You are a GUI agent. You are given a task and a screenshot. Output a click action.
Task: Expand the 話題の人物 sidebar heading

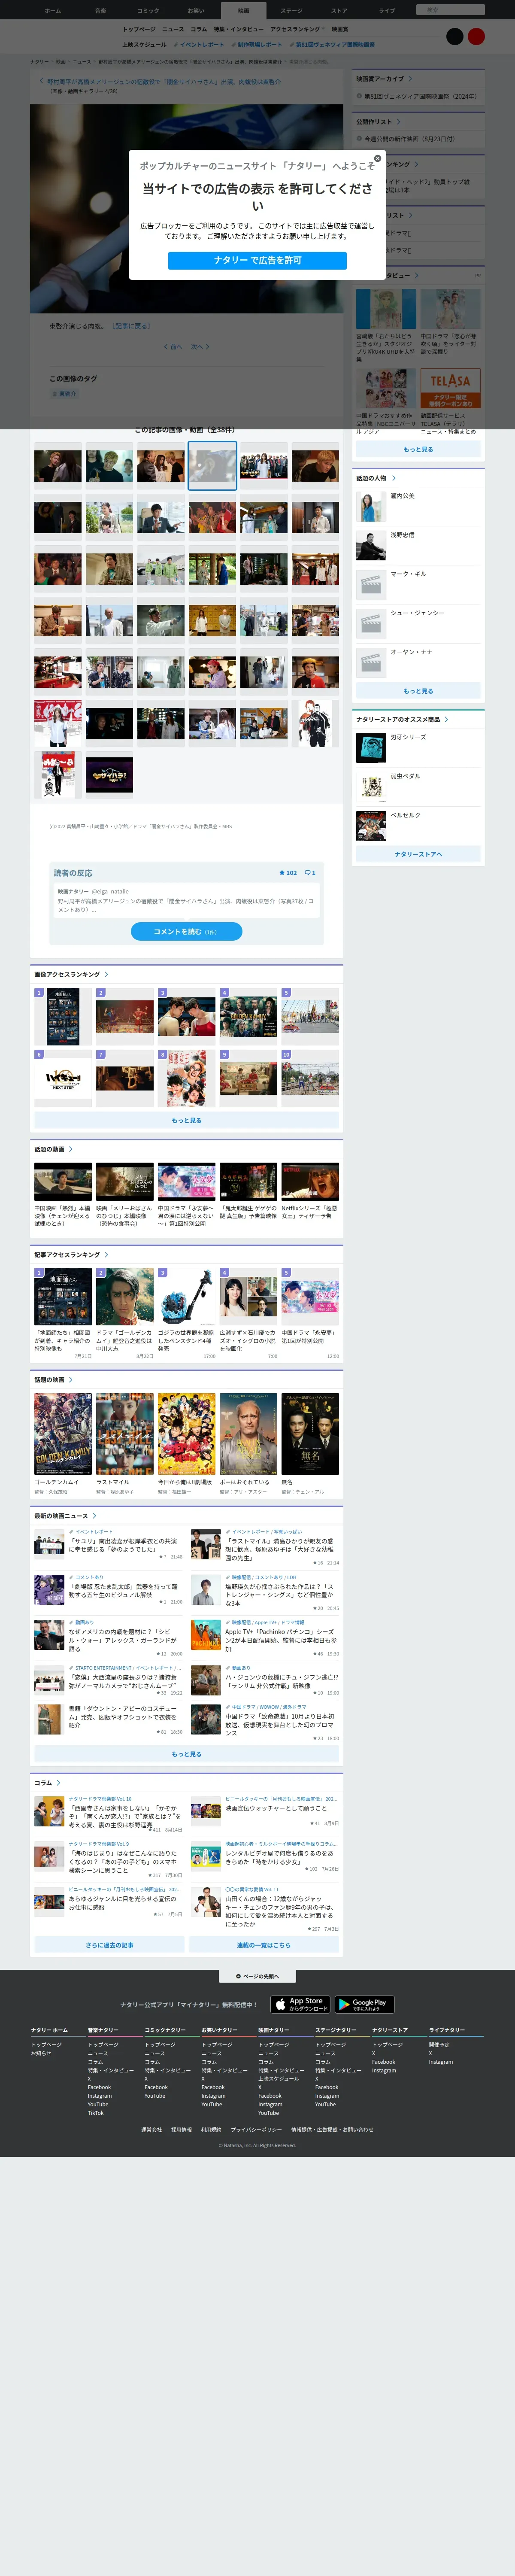point(376,478)
